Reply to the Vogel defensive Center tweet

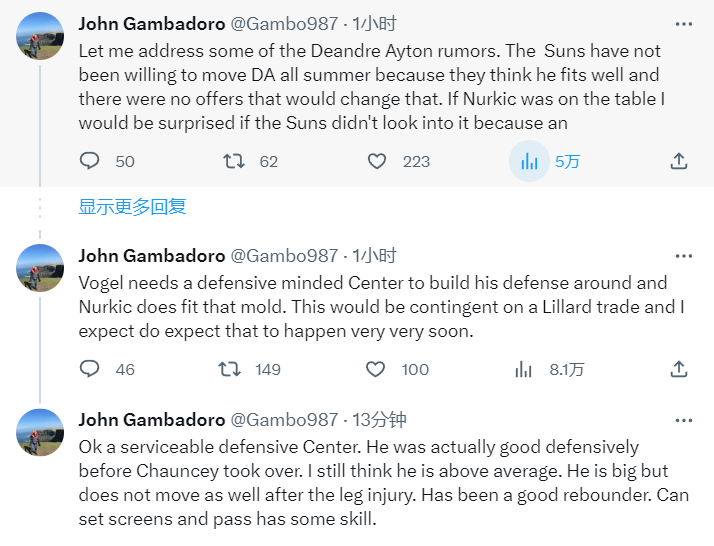point(90,369)
